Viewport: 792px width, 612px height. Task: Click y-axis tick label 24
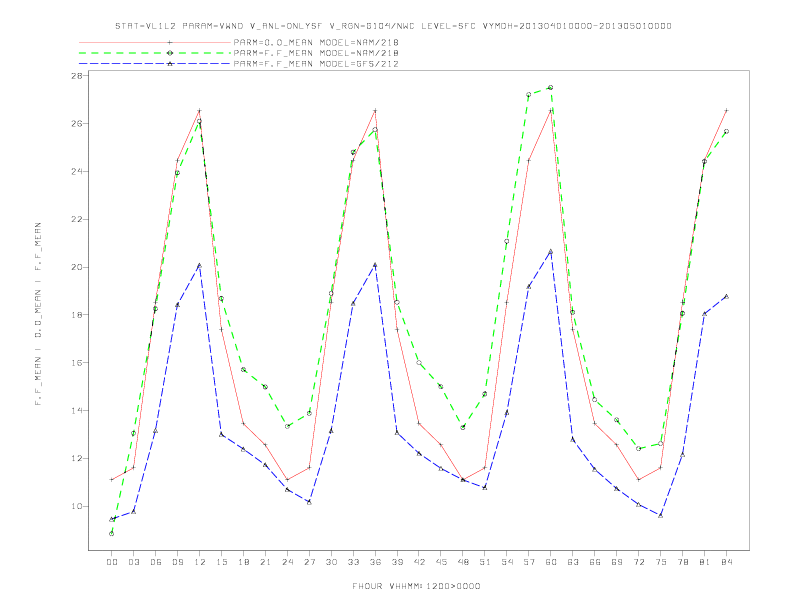[78, 171]
